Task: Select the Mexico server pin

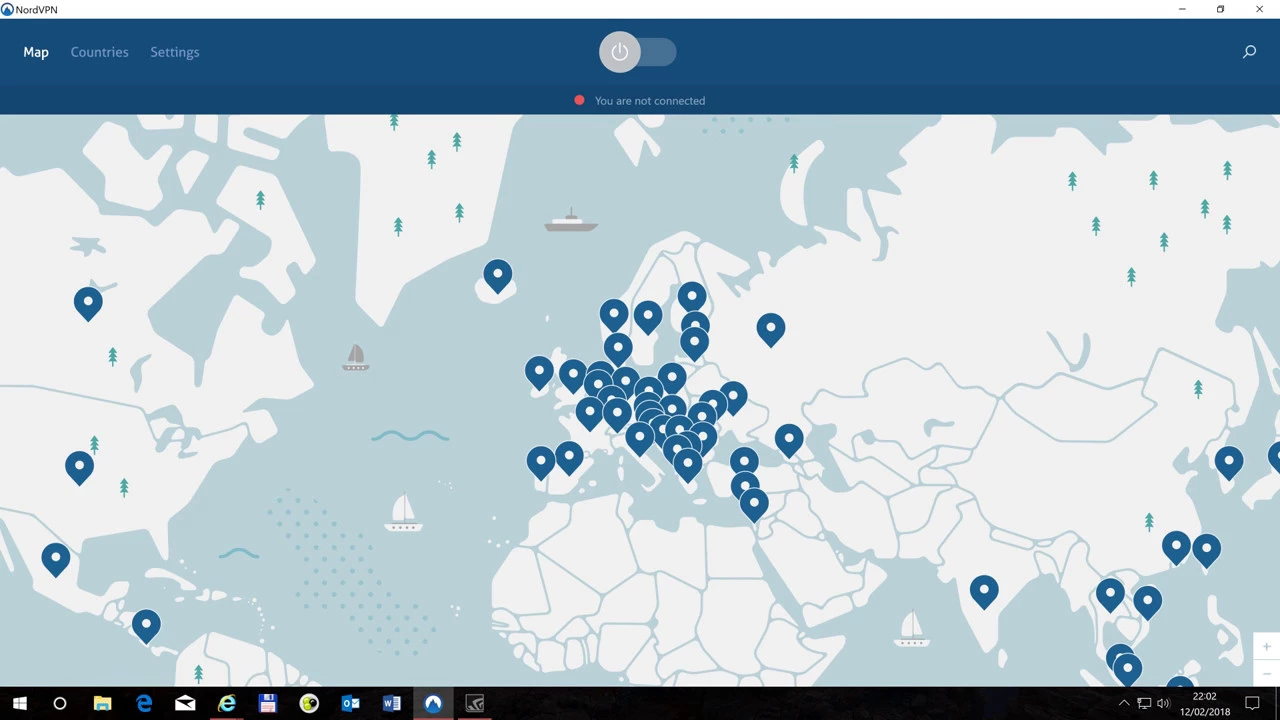Action: coord(56,558)
